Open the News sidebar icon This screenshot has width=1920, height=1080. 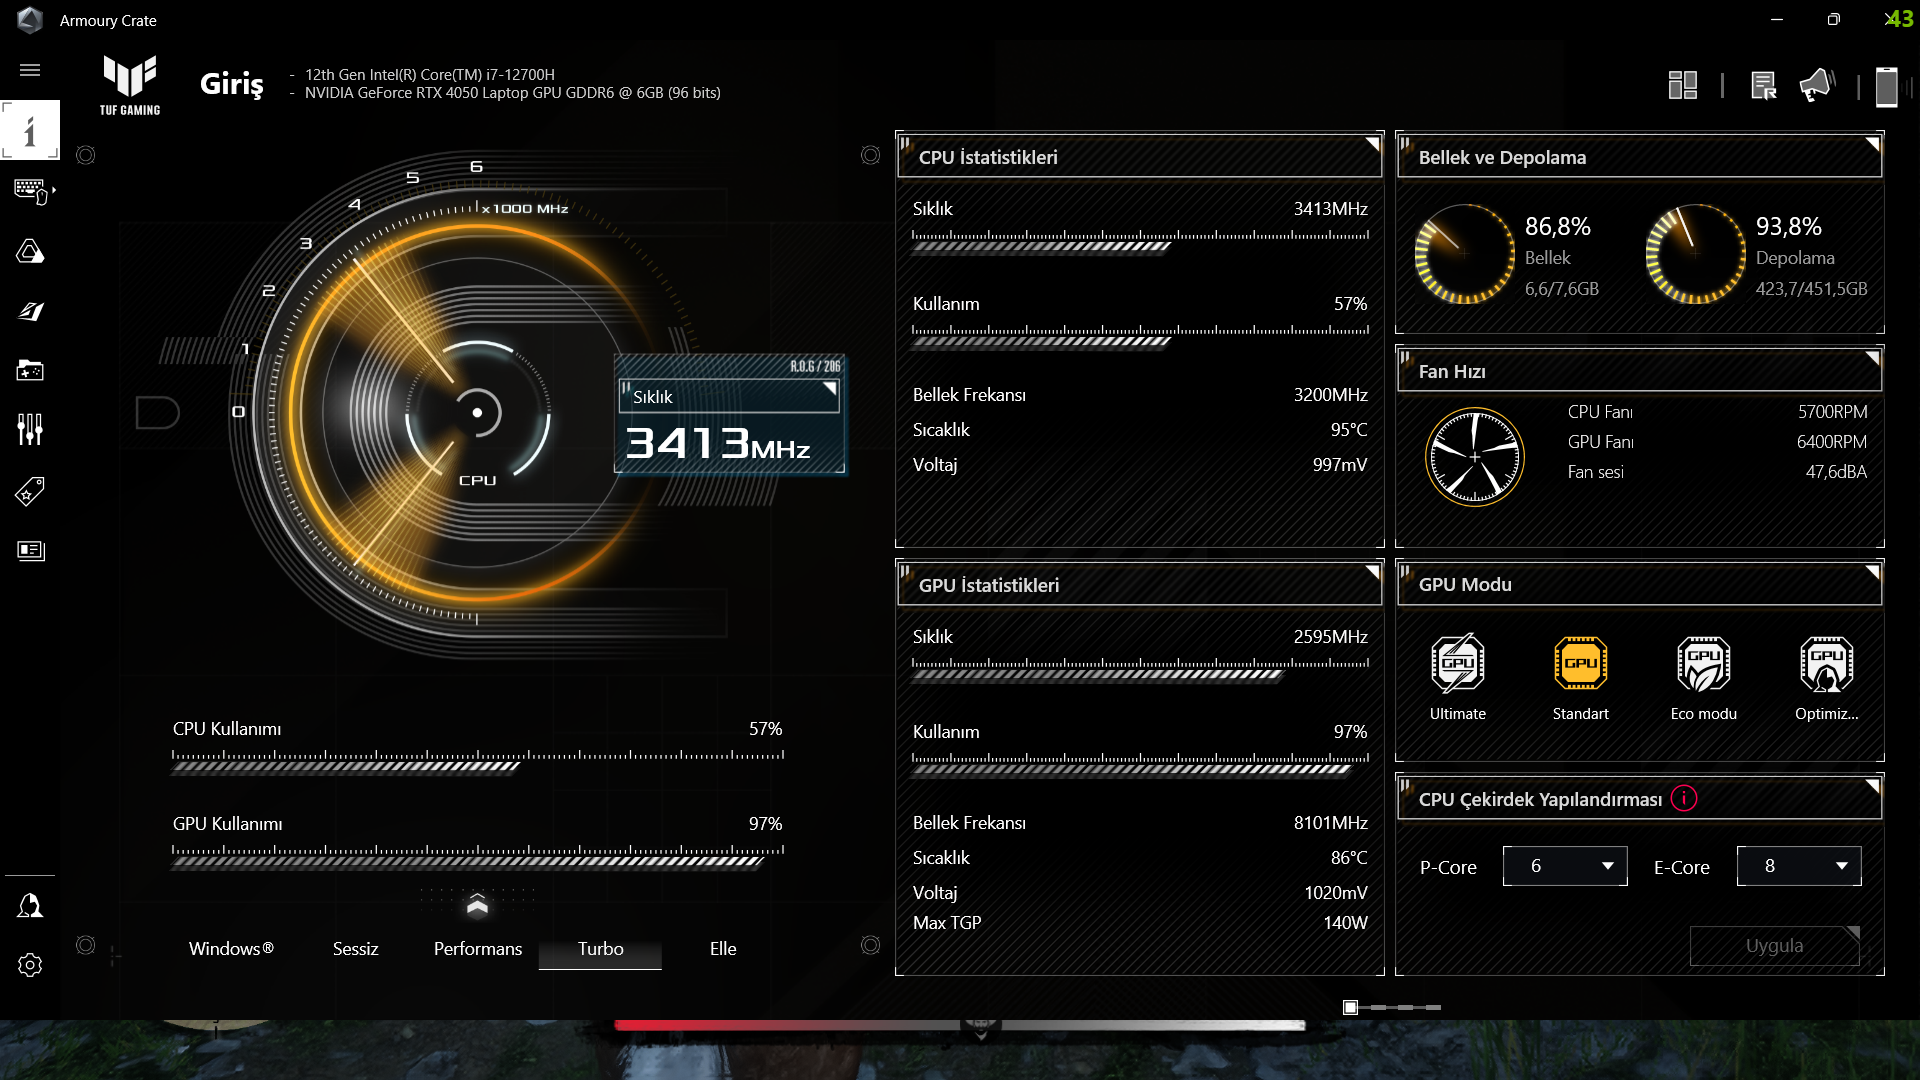30,551
